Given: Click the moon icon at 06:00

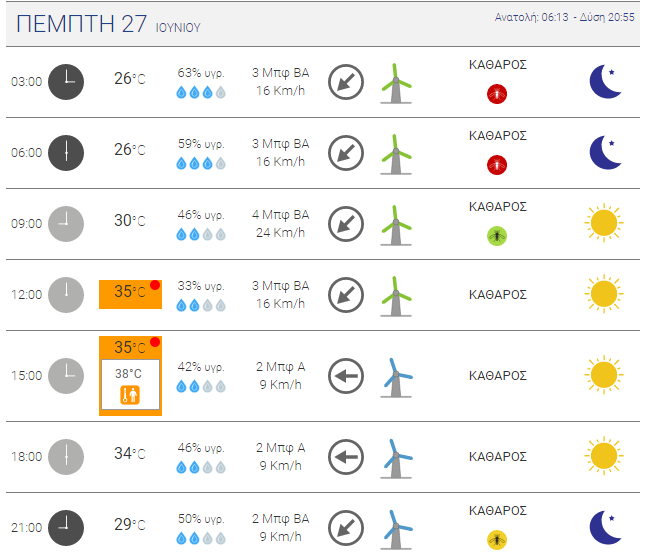Looking at the screenshot, I should coord(605,152).
